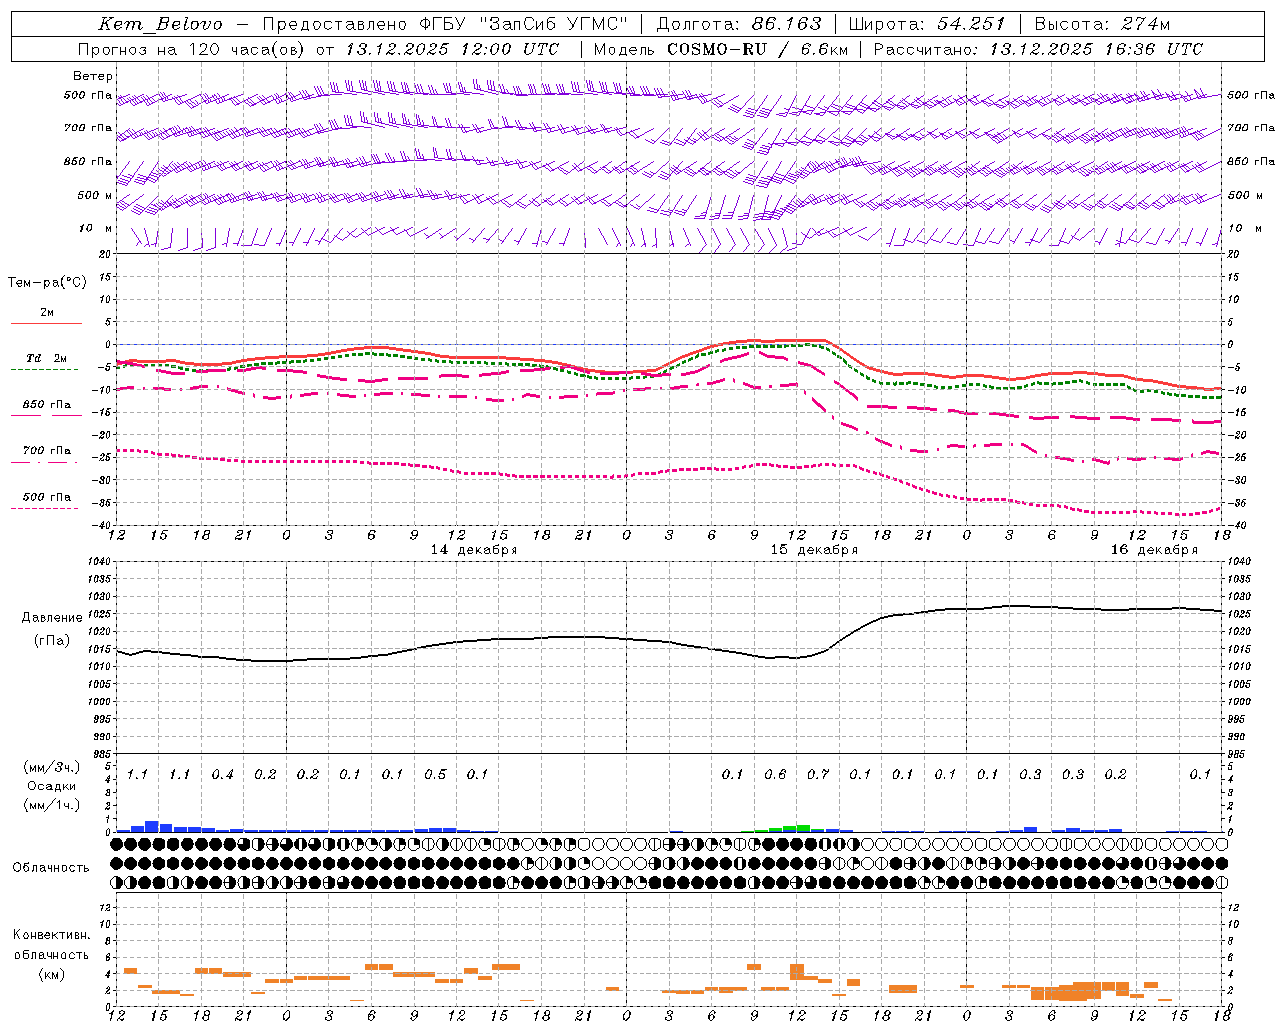Viewport: 1280px width, 1024px height.
Task: Click the 500 гПа entry in temperature legend
Action: click(46, 497)
